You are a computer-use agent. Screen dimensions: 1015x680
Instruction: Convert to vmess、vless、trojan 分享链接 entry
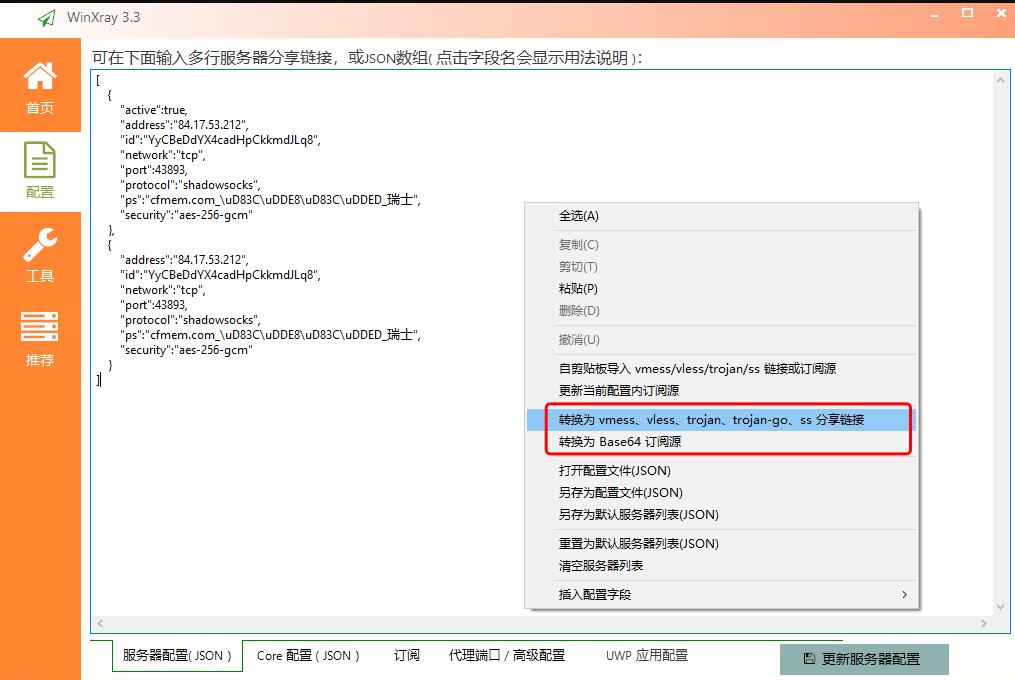coord(721,420)
